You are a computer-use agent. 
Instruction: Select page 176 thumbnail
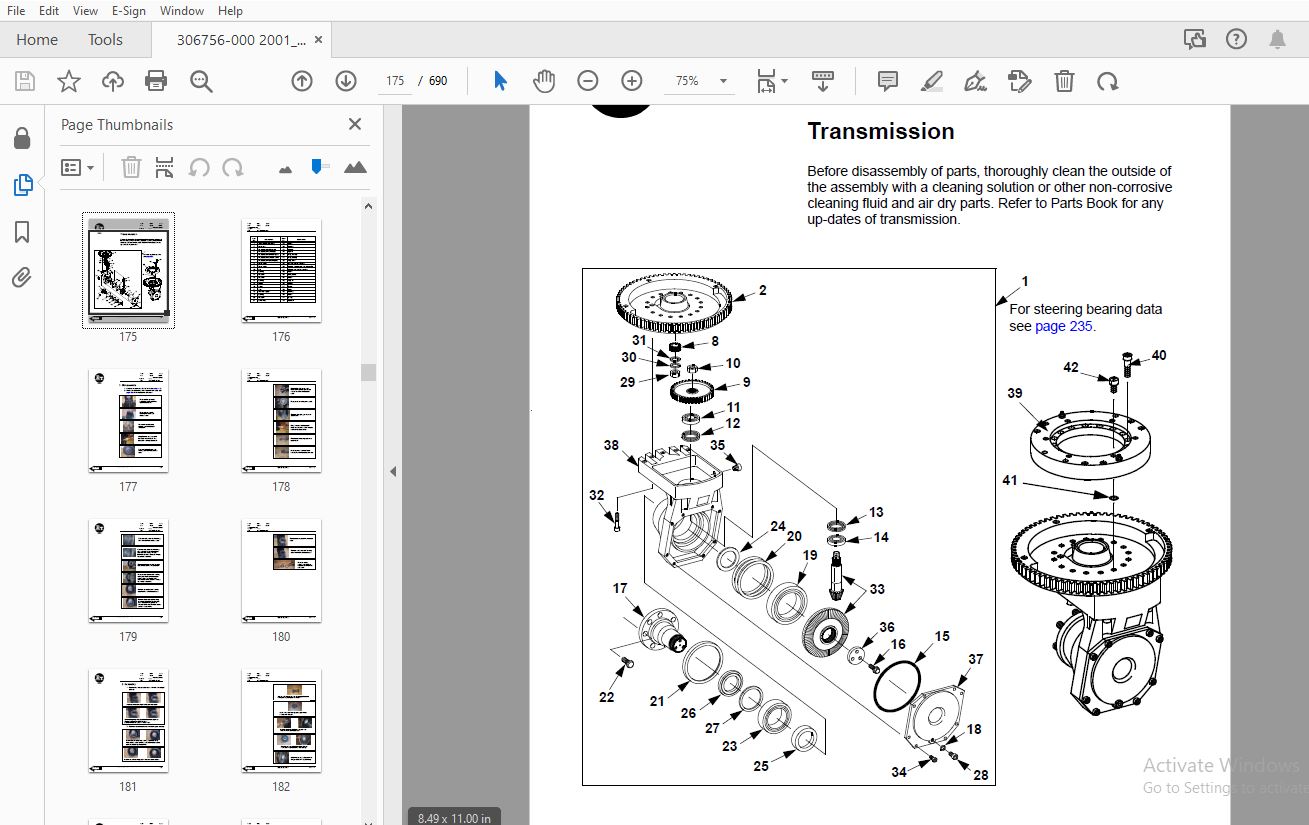[281, 270]
